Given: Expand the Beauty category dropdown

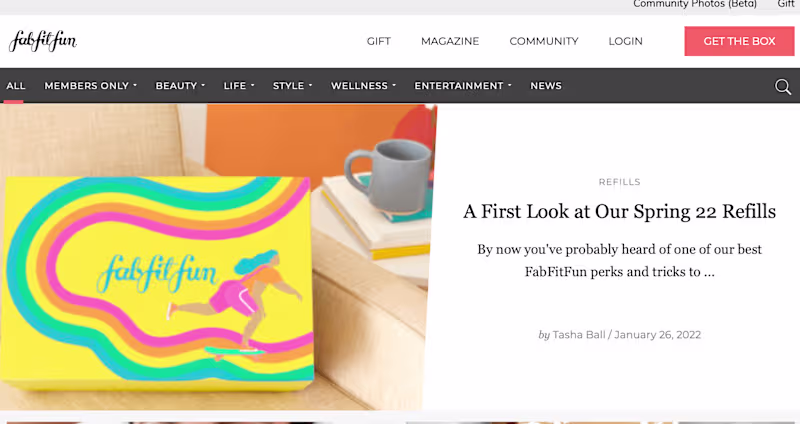Looking at the screenshot, I should tap(180, 86).
